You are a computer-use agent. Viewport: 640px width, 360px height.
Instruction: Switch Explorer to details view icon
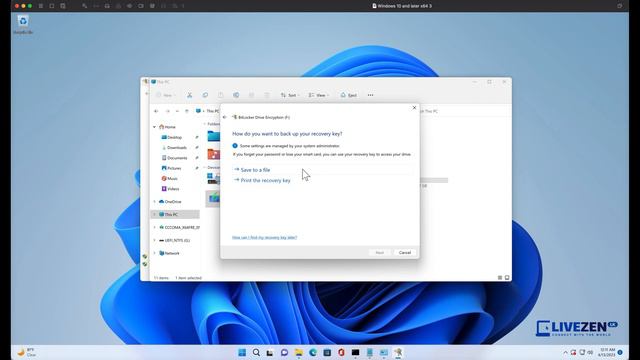tap(500, 278)
